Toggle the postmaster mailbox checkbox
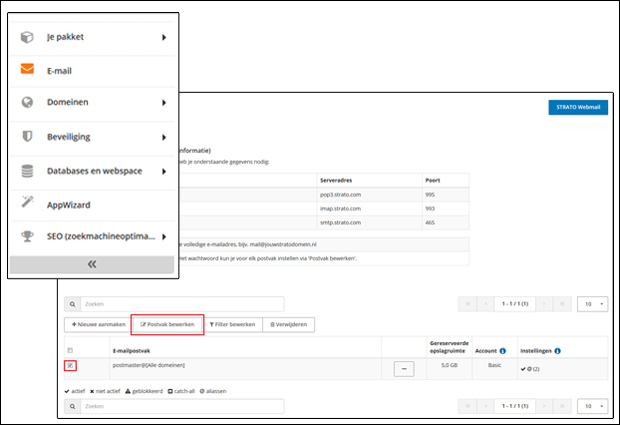The height and width of the screenshot is (425, 620). (69, 366)
